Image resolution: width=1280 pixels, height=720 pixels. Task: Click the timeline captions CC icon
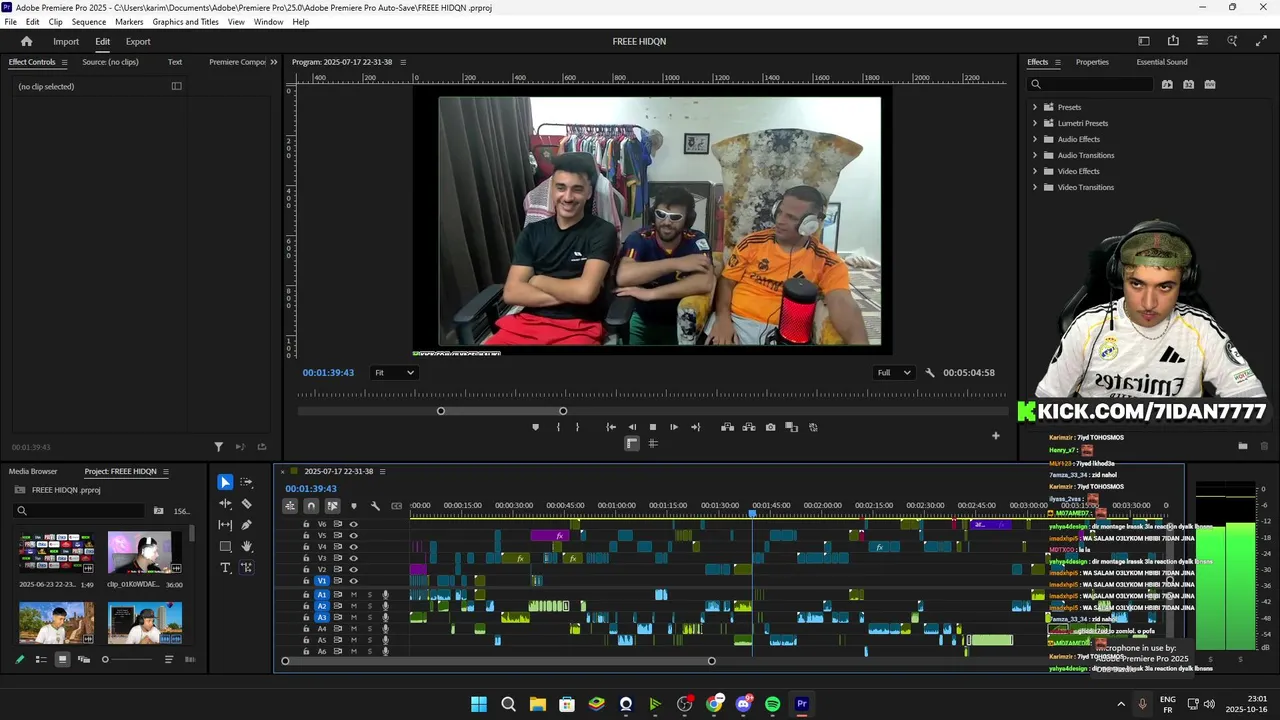[396, 506]
